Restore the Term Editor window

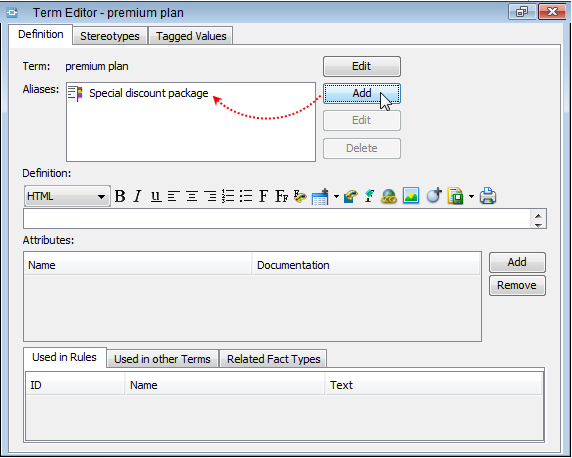click(x=522, y=12)
